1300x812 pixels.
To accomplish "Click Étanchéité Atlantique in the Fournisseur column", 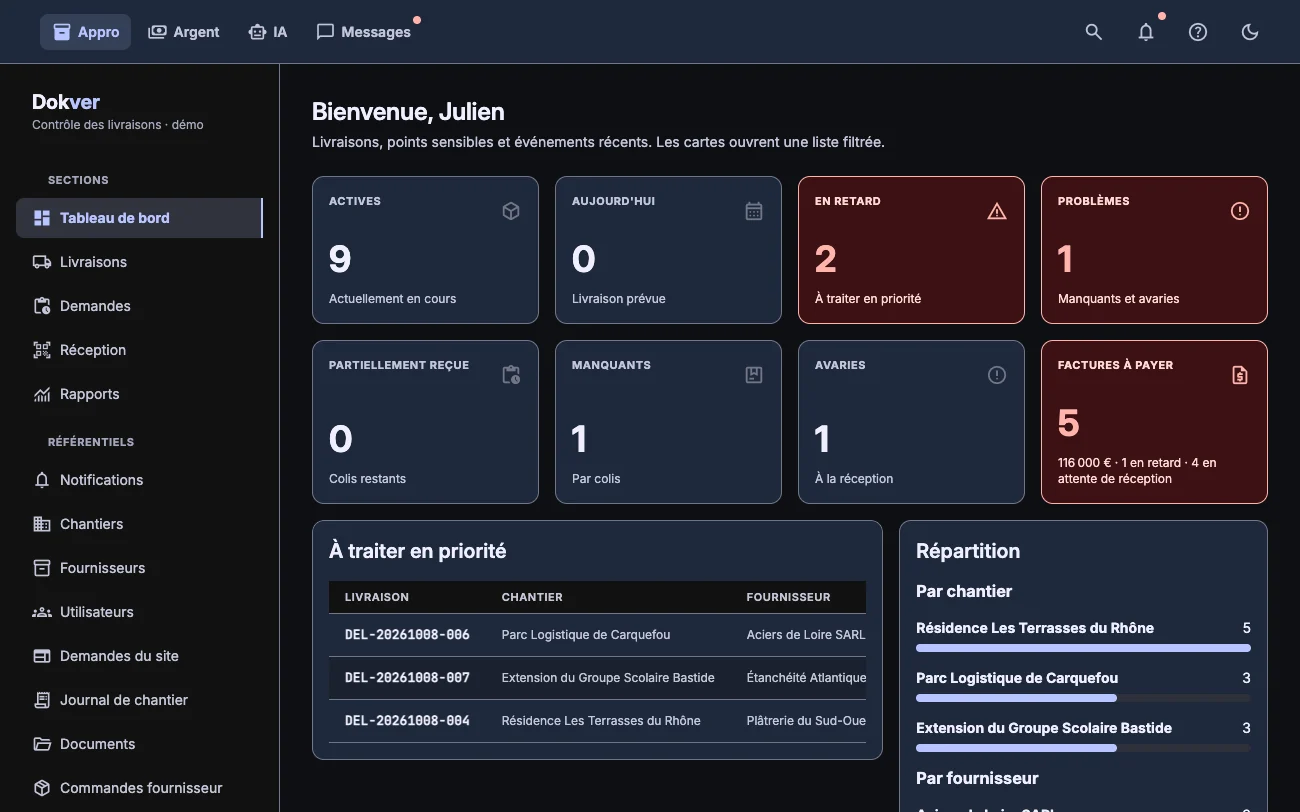I will [x=806, y=678].
